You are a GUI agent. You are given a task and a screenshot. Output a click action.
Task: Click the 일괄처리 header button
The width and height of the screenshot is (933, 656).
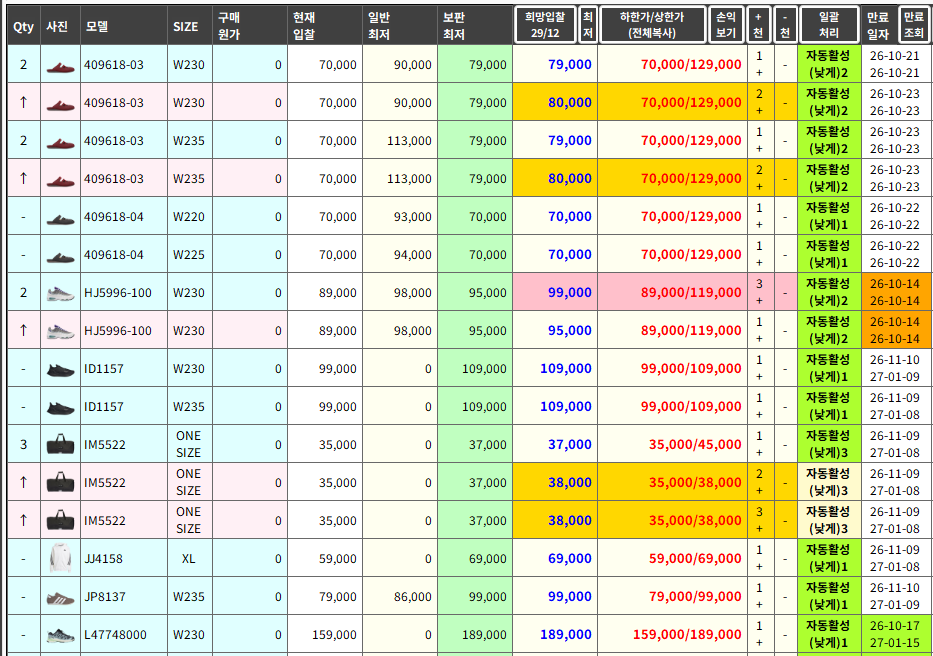(829, 25)
